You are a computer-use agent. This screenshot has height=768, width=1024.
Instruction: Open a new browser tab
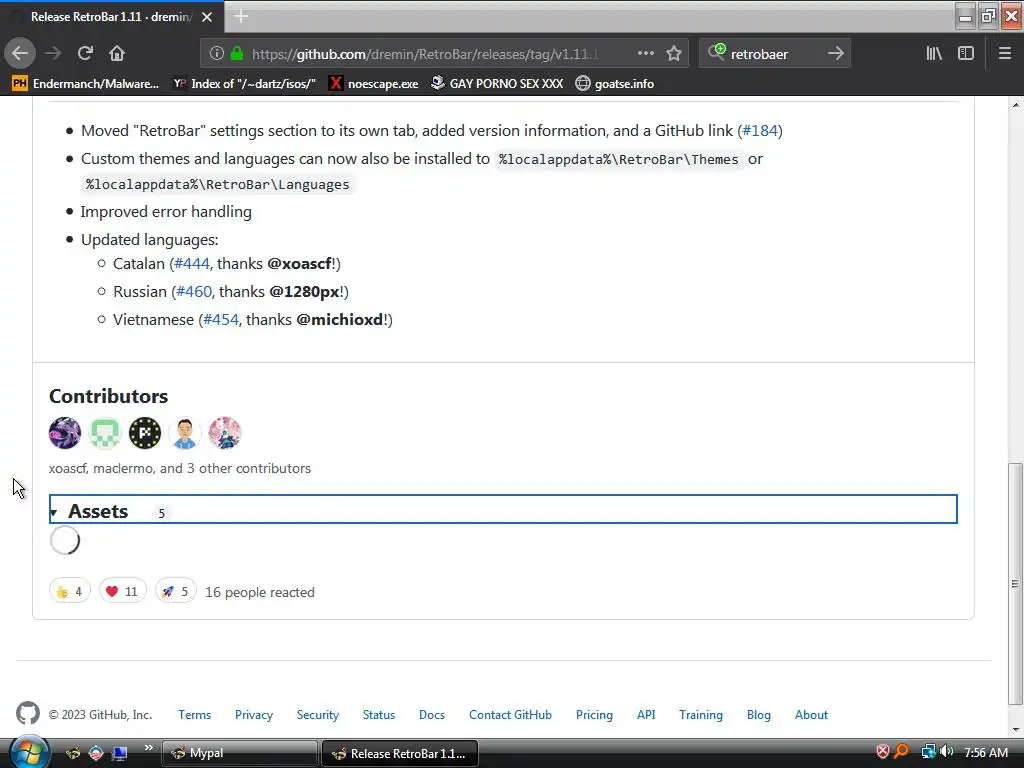click(241, 16)
